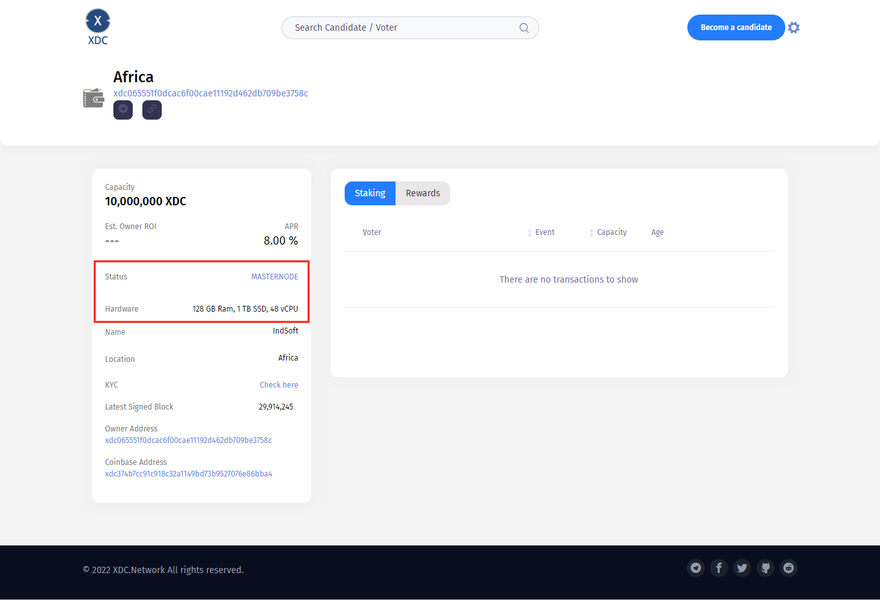This screenshot has height=600, width=880.
Task: Open the footer Twitter icon
Action: point(742,568)
